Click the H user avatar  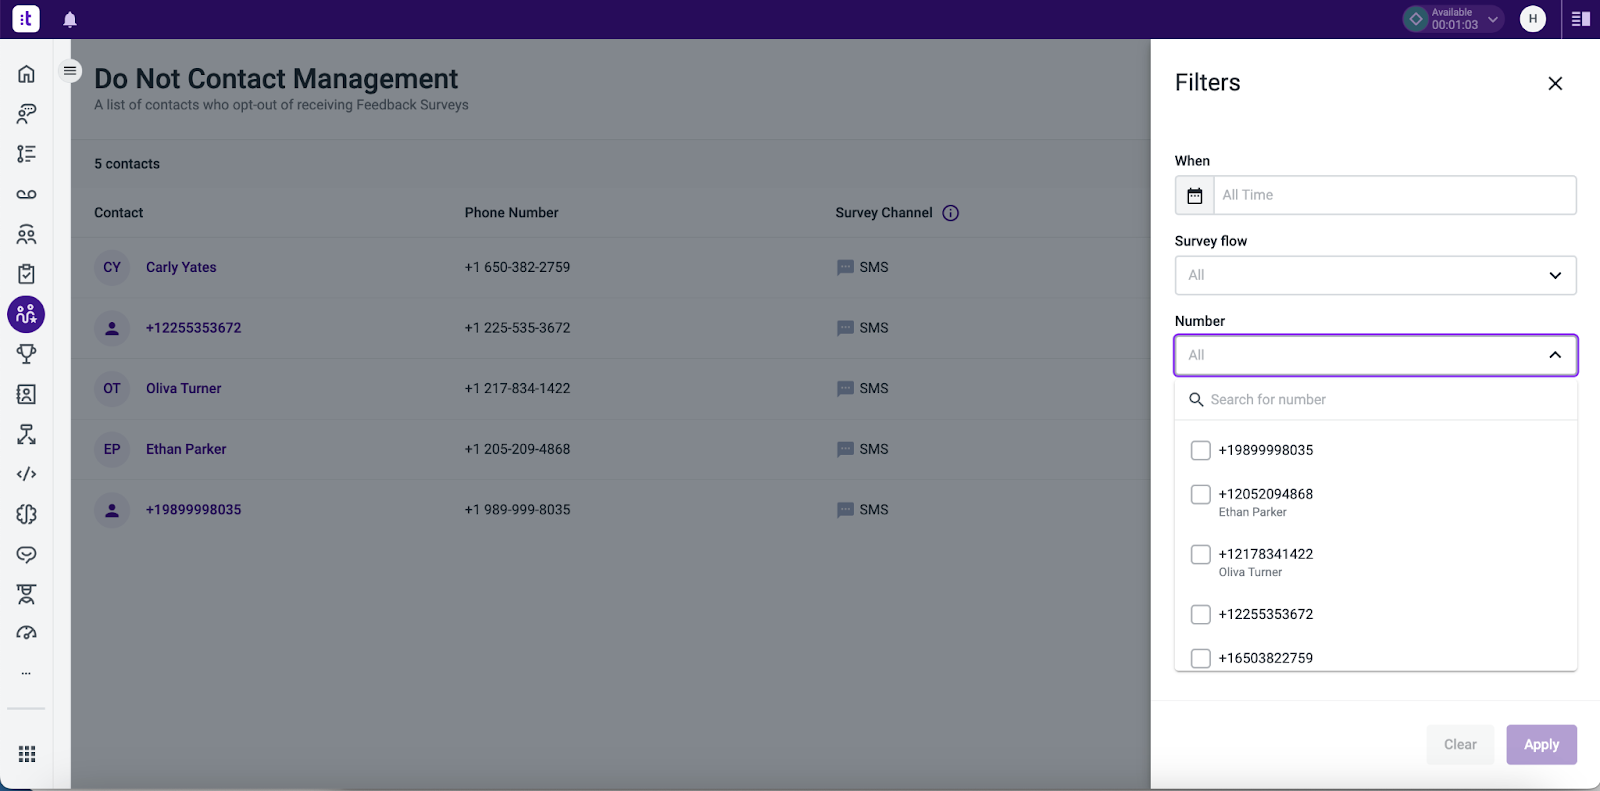point(1533,19)
